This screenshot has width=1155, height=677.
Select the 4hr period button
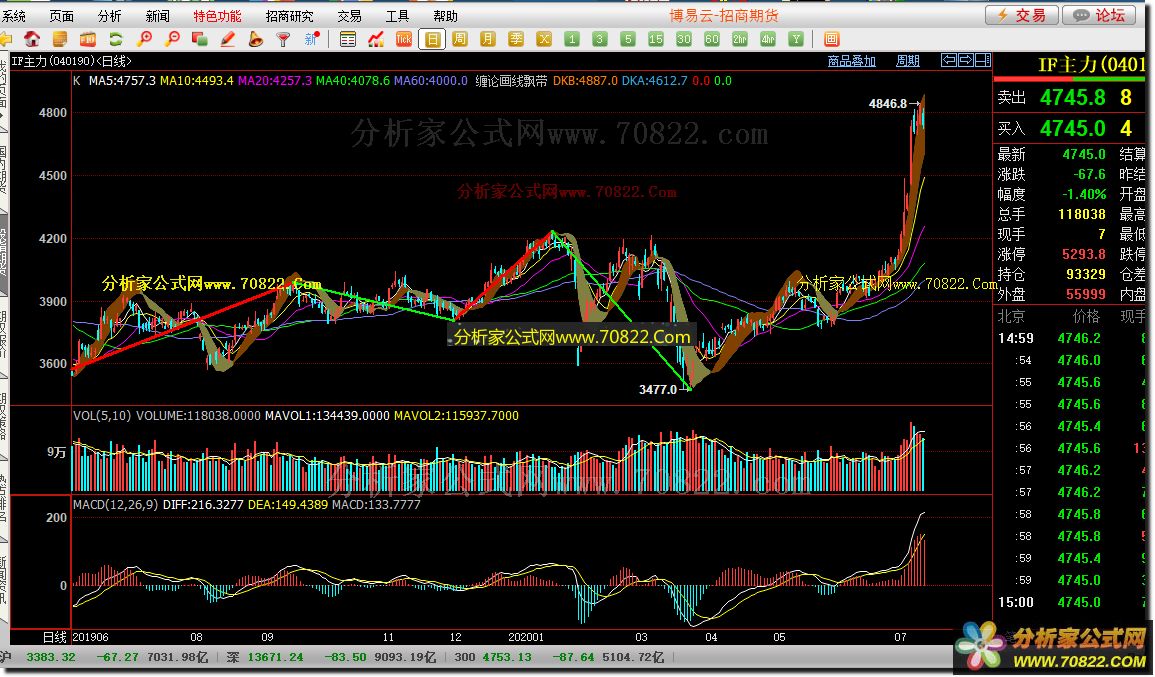pos(768,39)
